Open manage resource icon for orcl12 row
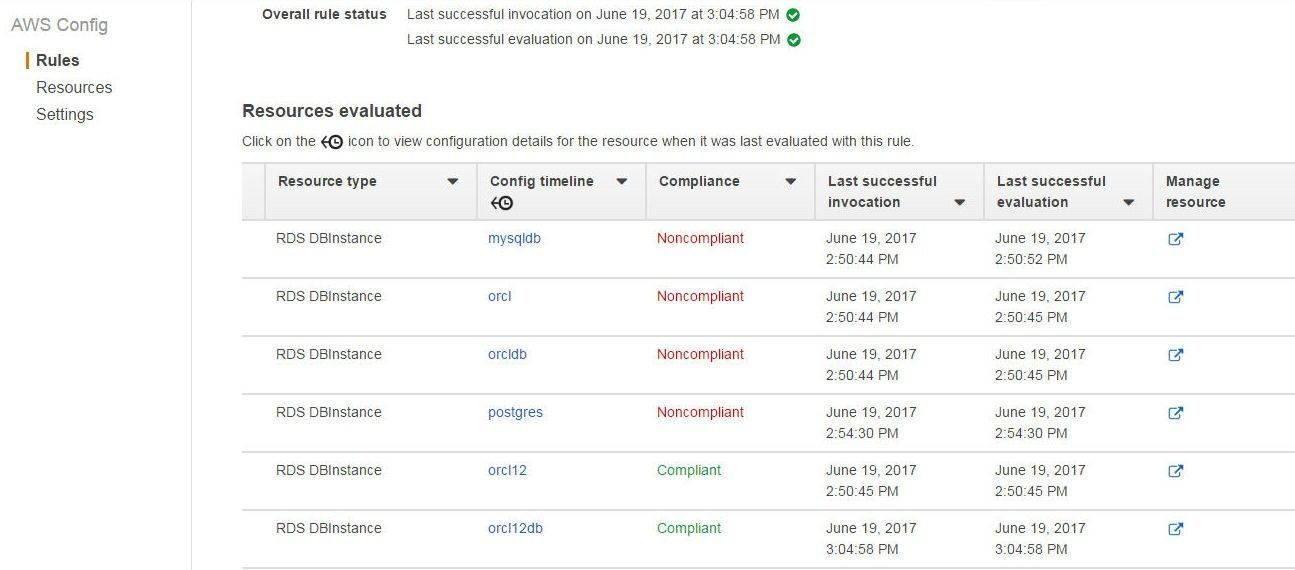This screenshot has height=570, width=1295. pos(1176,471)
